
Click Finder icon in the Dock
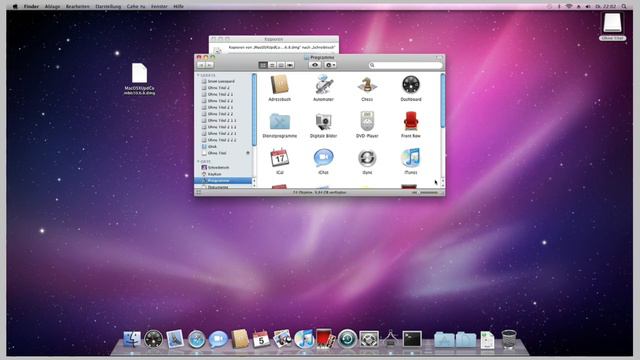pyautogui.click(x=132, y=339)
